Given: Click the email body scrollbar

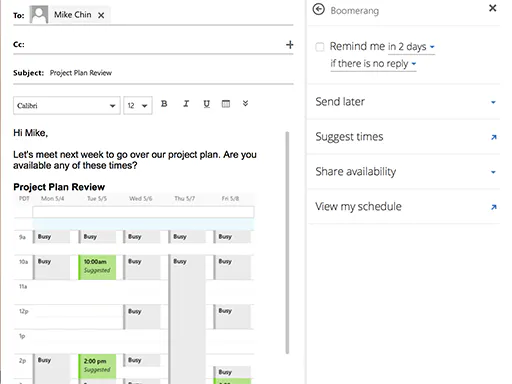Looking at the screenshot, I should pos(287,243).
